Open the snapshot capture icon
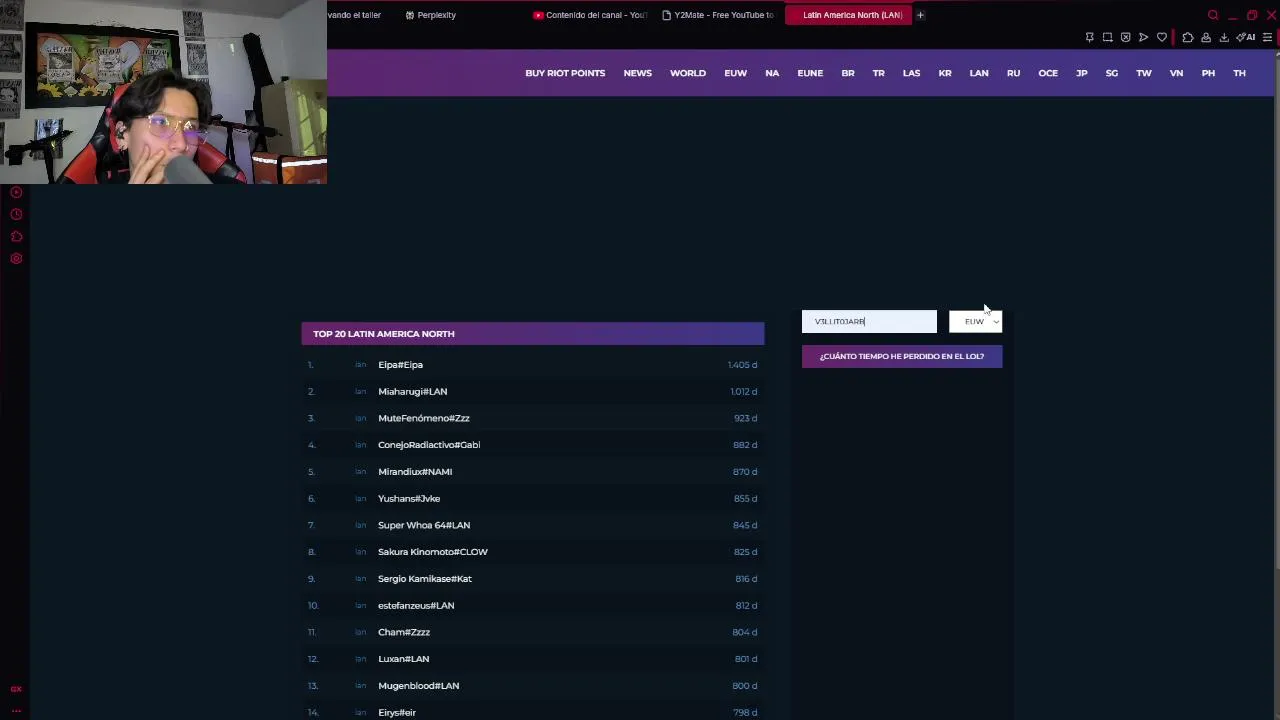This screenshot has height=720, width=1280. (x=1107, y=37)
